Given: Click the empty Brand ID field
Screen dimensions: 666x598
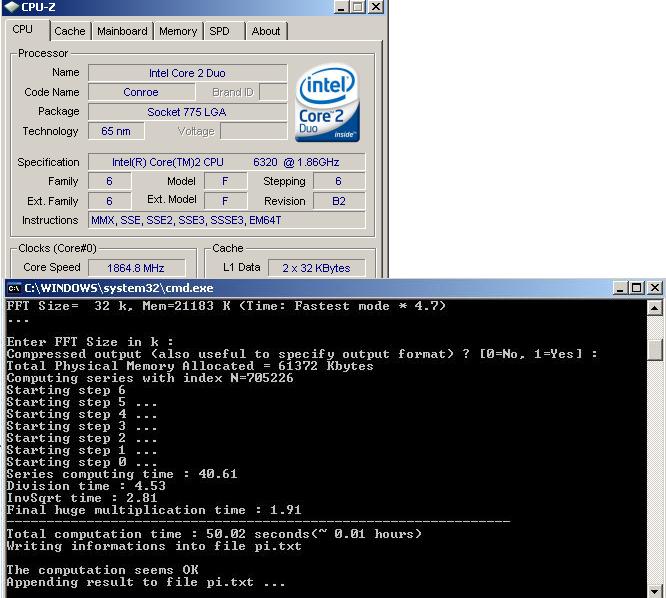Looking at the screenshot, I should [273, 92].
